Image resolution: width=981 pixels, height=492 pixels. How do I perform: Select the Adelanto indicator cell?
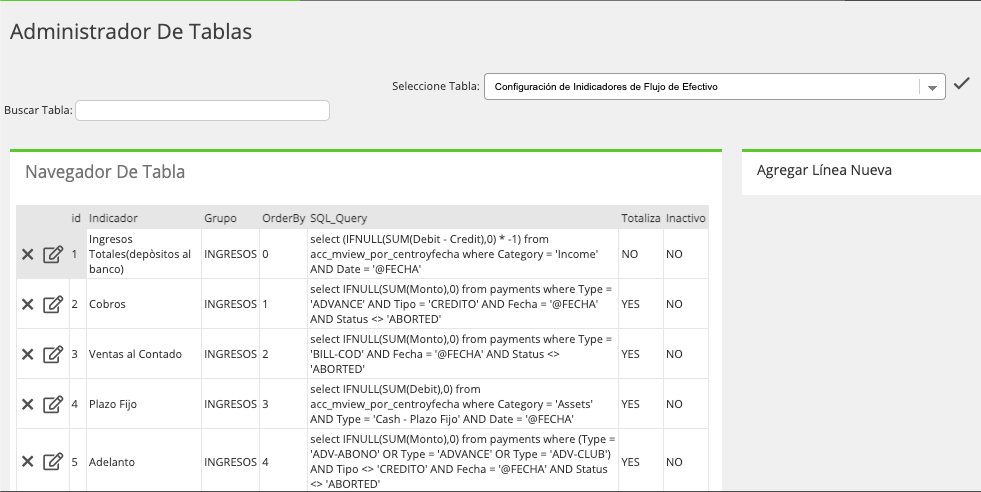tap(144, 462)
